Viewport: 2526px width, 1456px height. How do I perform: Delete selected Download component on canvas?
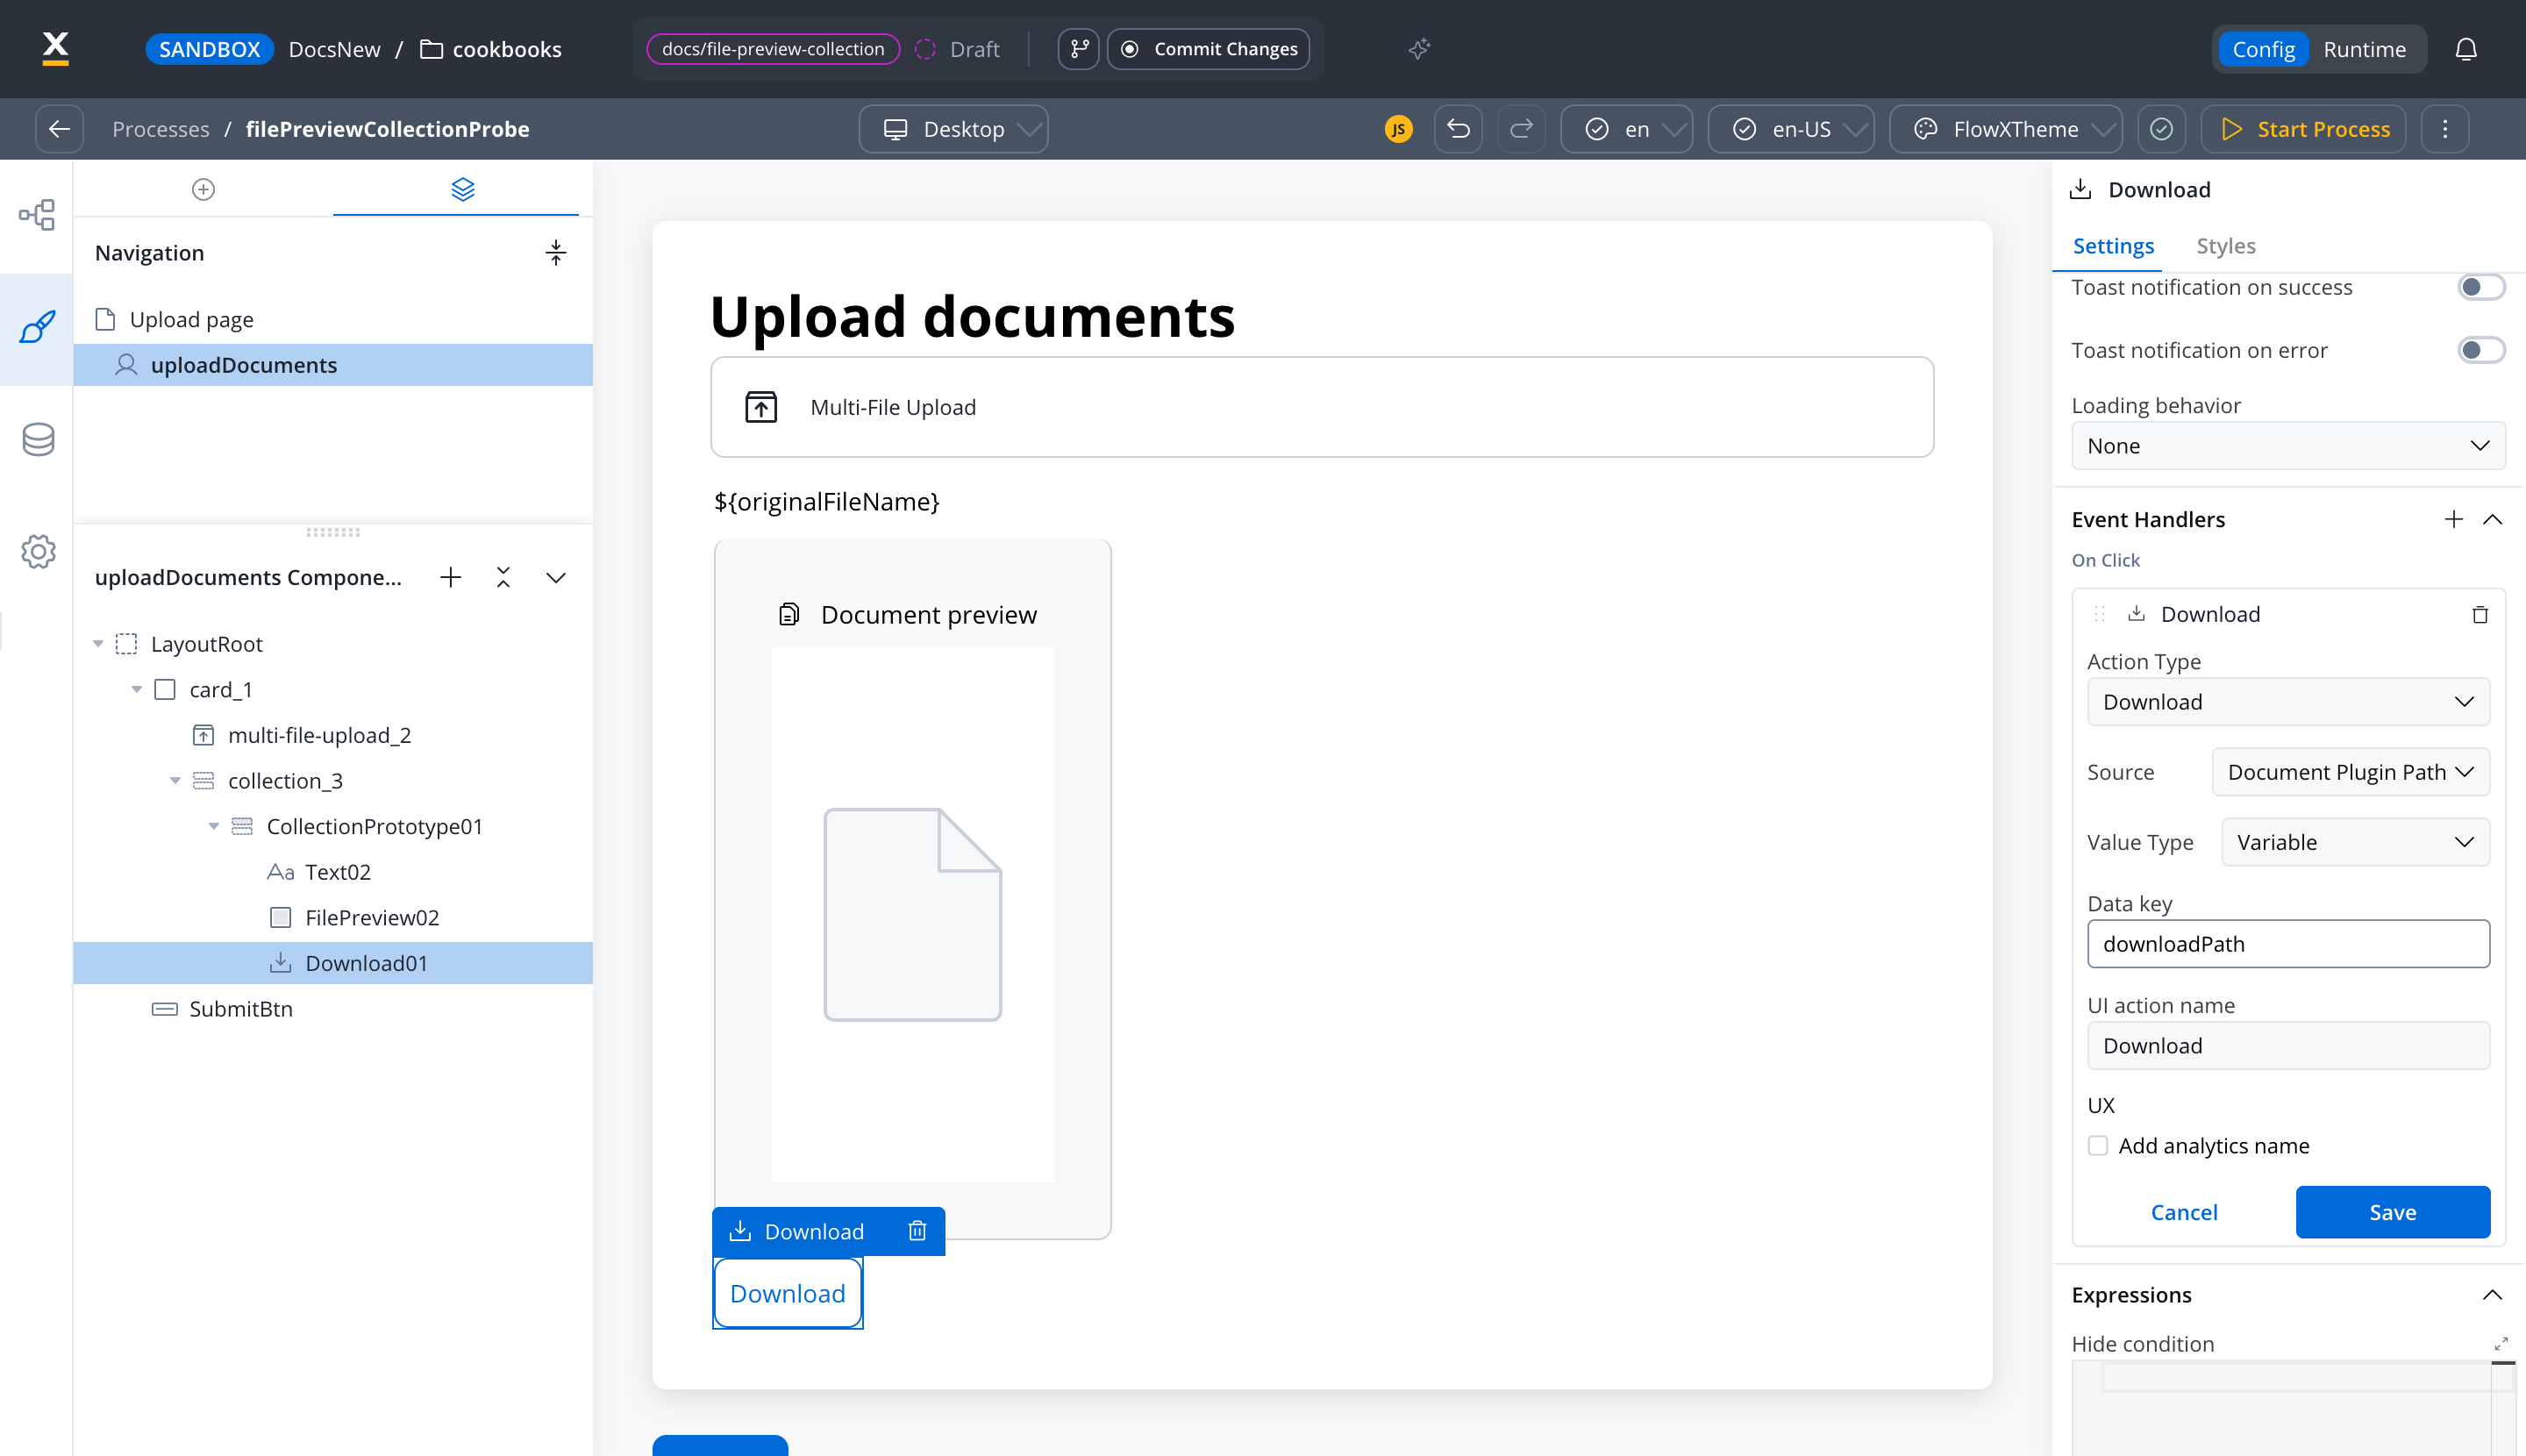[x=917, y=1231]
